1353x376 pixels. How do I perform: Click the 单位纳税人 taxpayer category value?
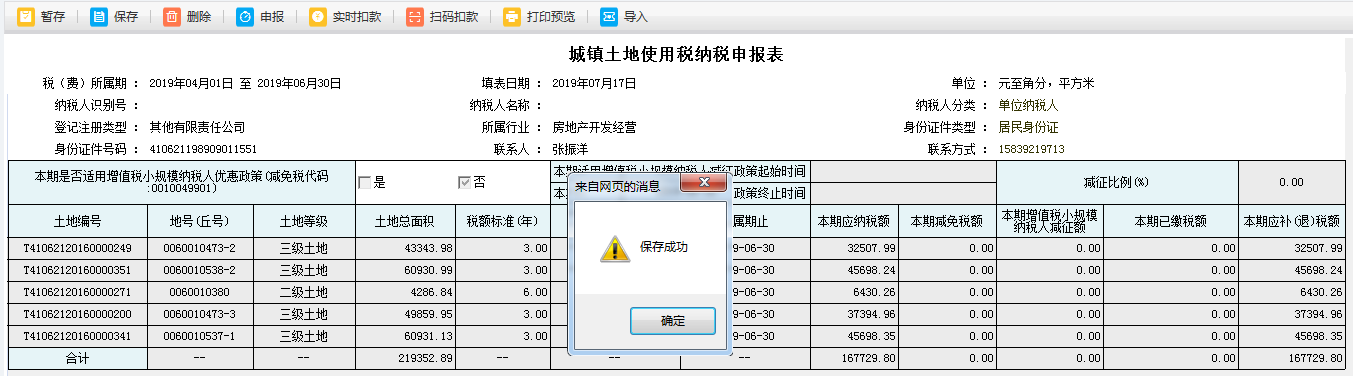(1028, 105)
